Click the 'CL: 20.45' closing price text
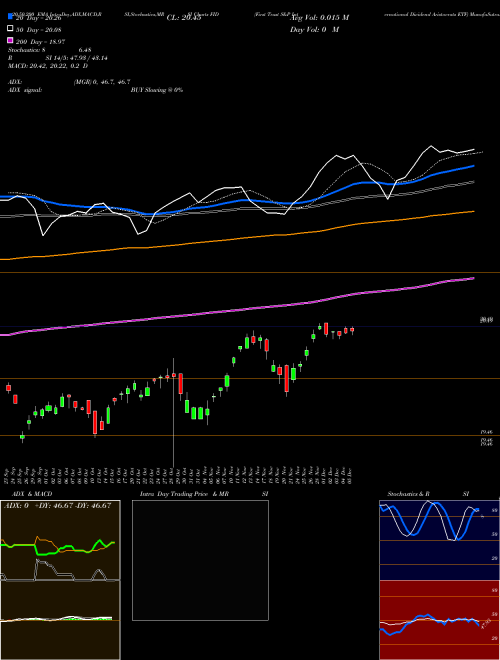The image size is (500, 660). click(184, 18)
